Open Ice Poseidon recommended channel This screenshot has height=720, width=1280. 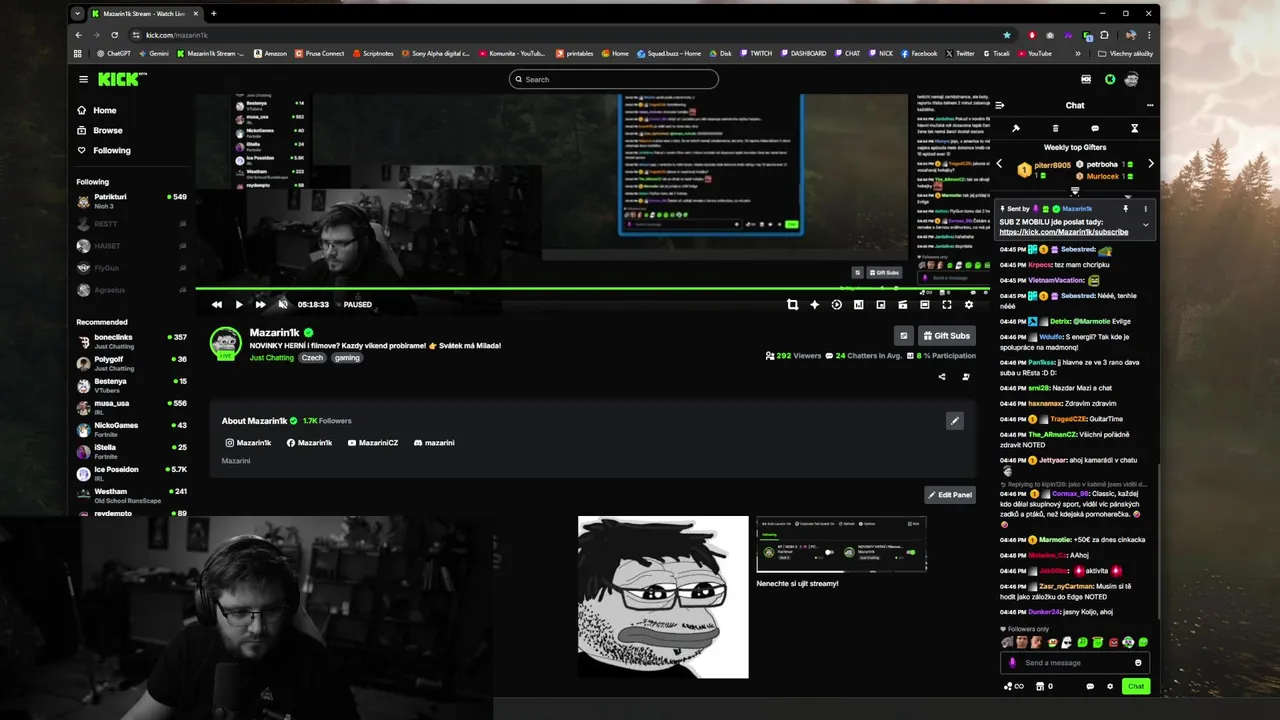click(x=132, y=473)
